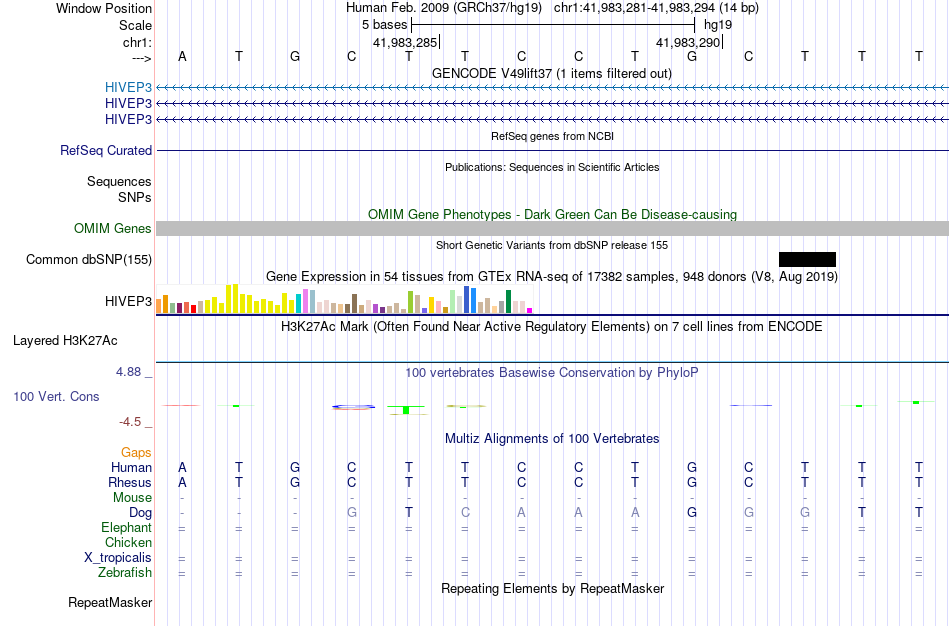
Task: Open Publications: Sequences in Scientific Articles title
Action: click(x=552, y=167)
